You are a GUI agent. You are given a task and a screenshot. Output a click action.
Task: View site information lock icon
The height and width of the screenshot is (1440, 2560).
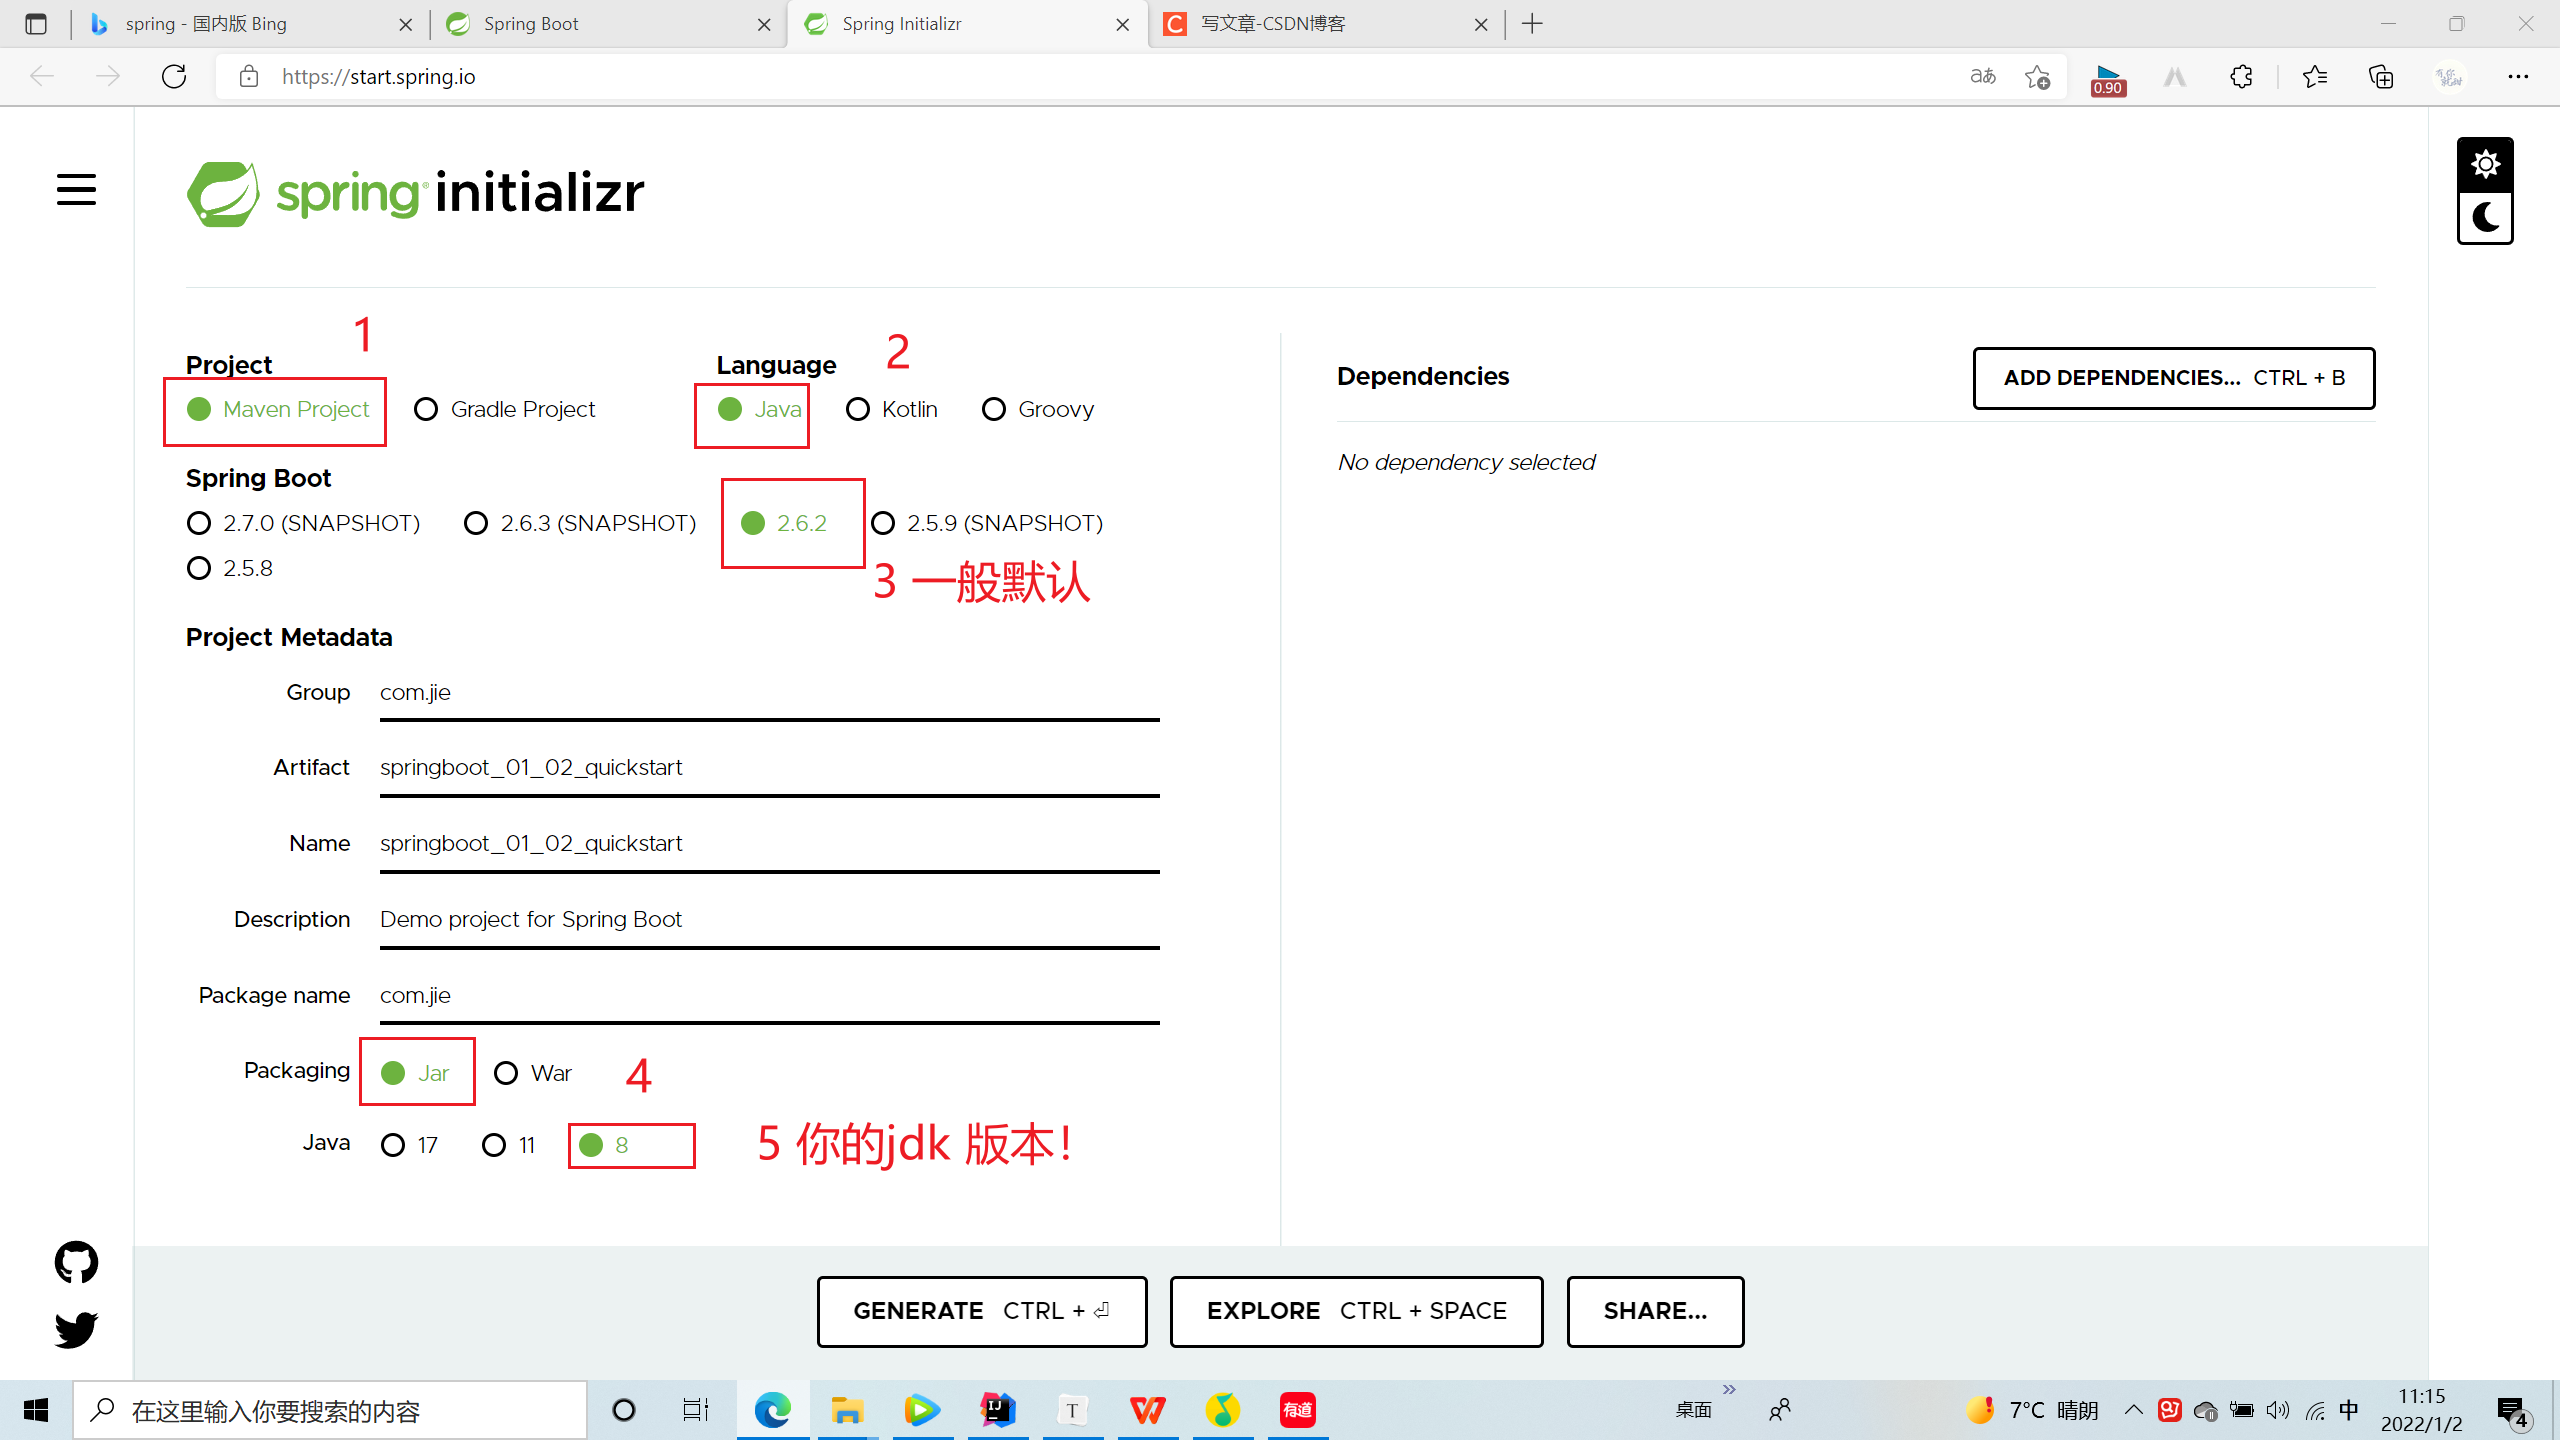coord(249,77)
